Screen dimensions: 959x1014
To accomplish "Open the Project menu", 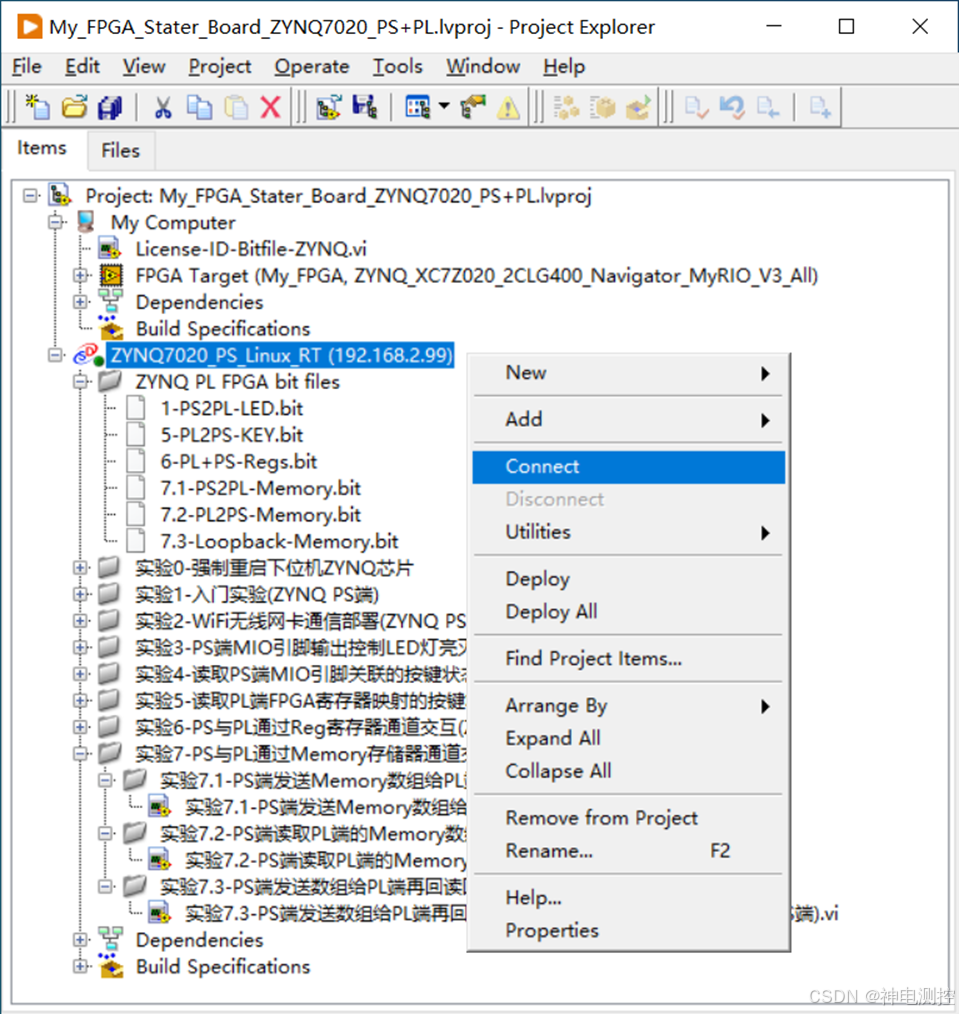I will pyautogui.click(x=219, y=67).
